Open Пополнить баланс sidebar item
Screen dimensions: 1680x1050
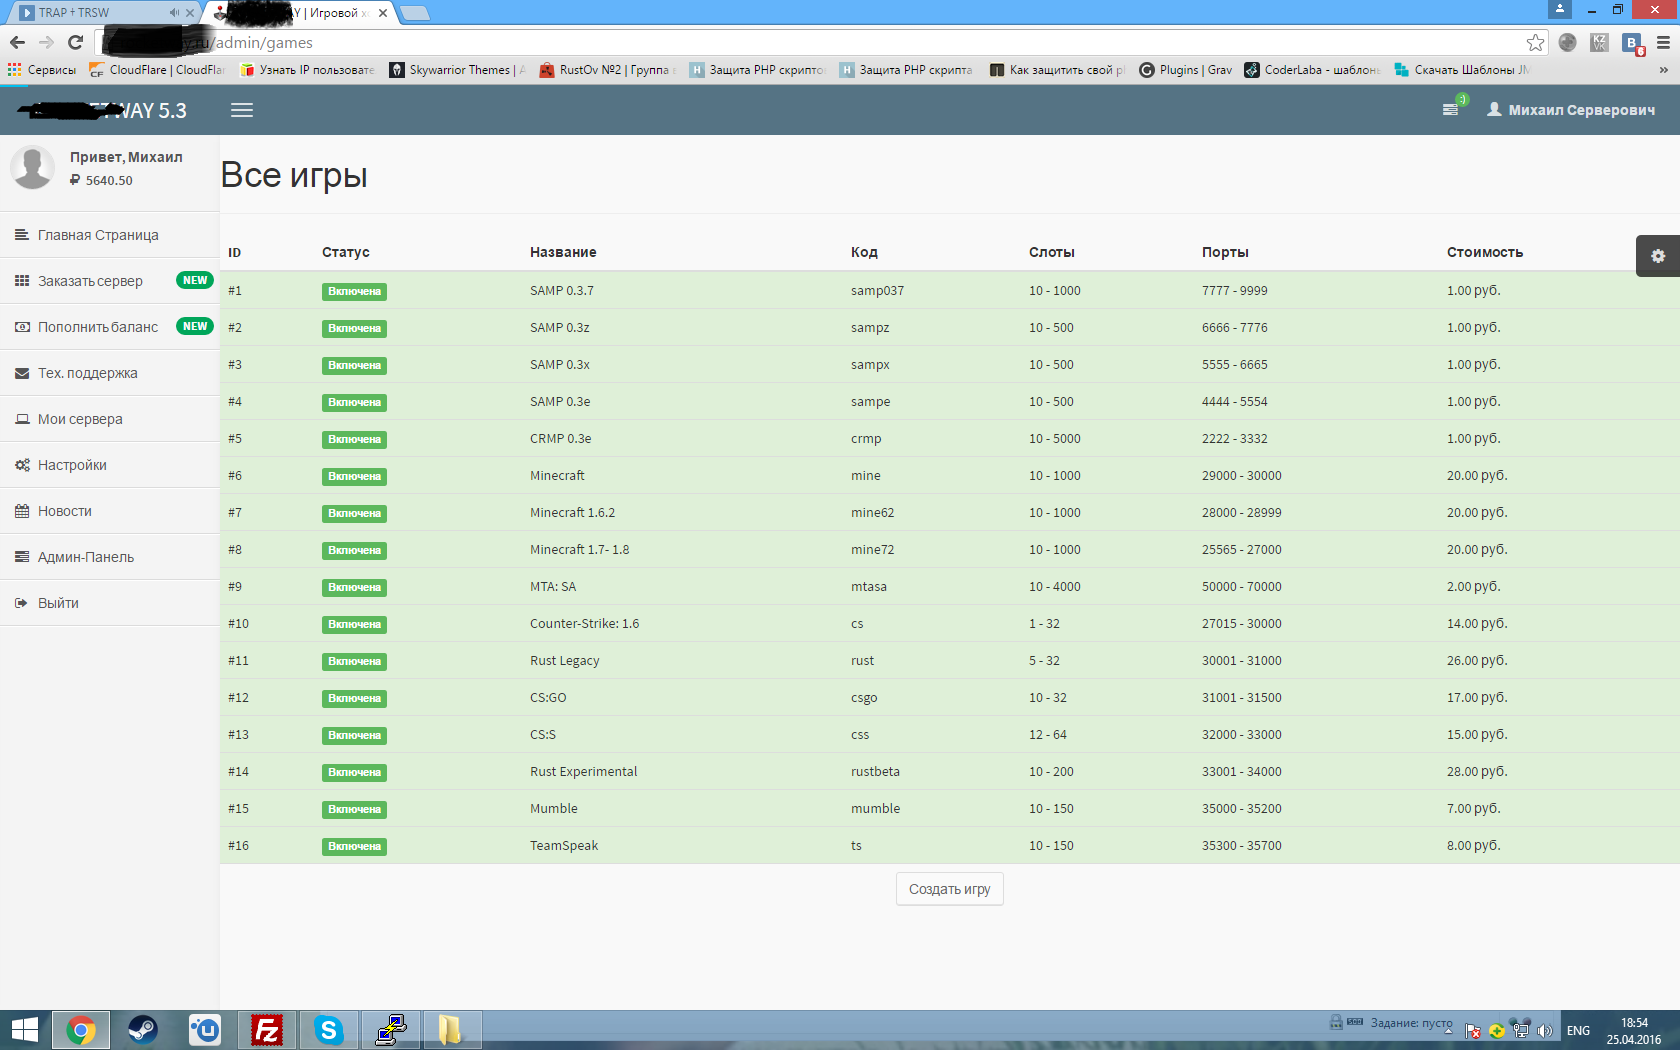click(x=109, y=327)
